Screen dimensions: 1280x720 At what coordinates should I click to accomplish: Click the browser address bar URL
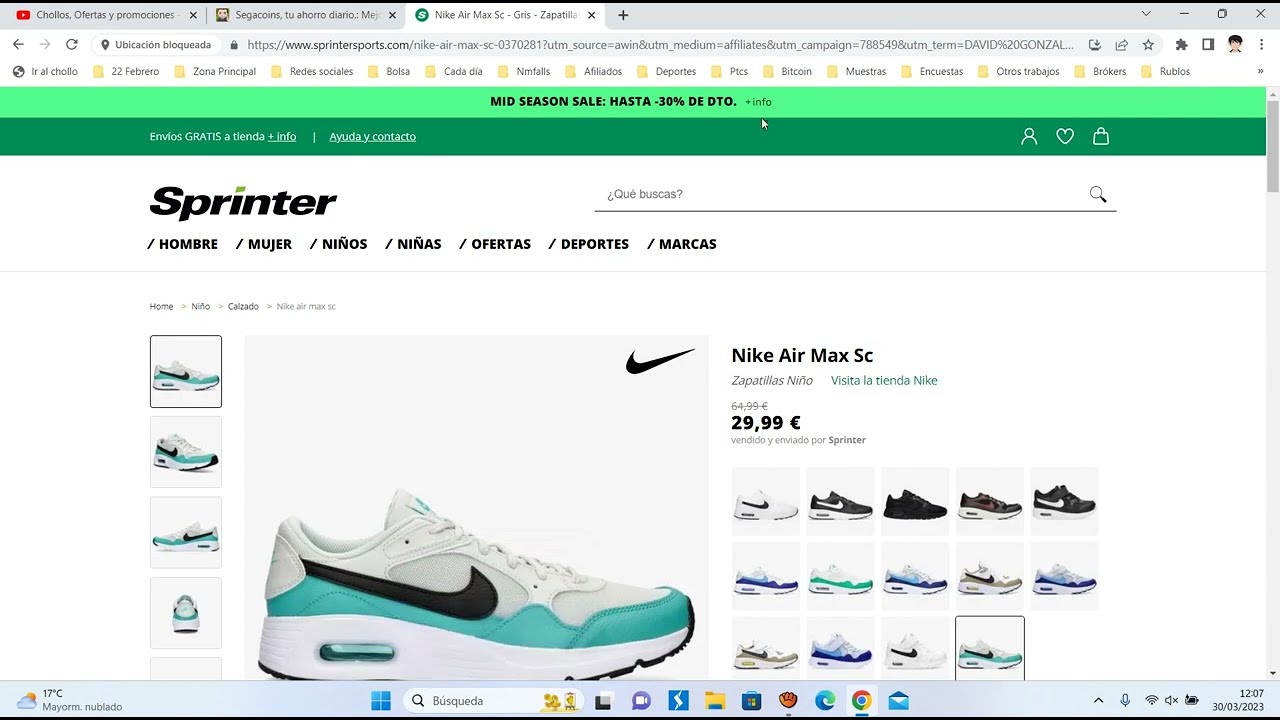[660, 44]
